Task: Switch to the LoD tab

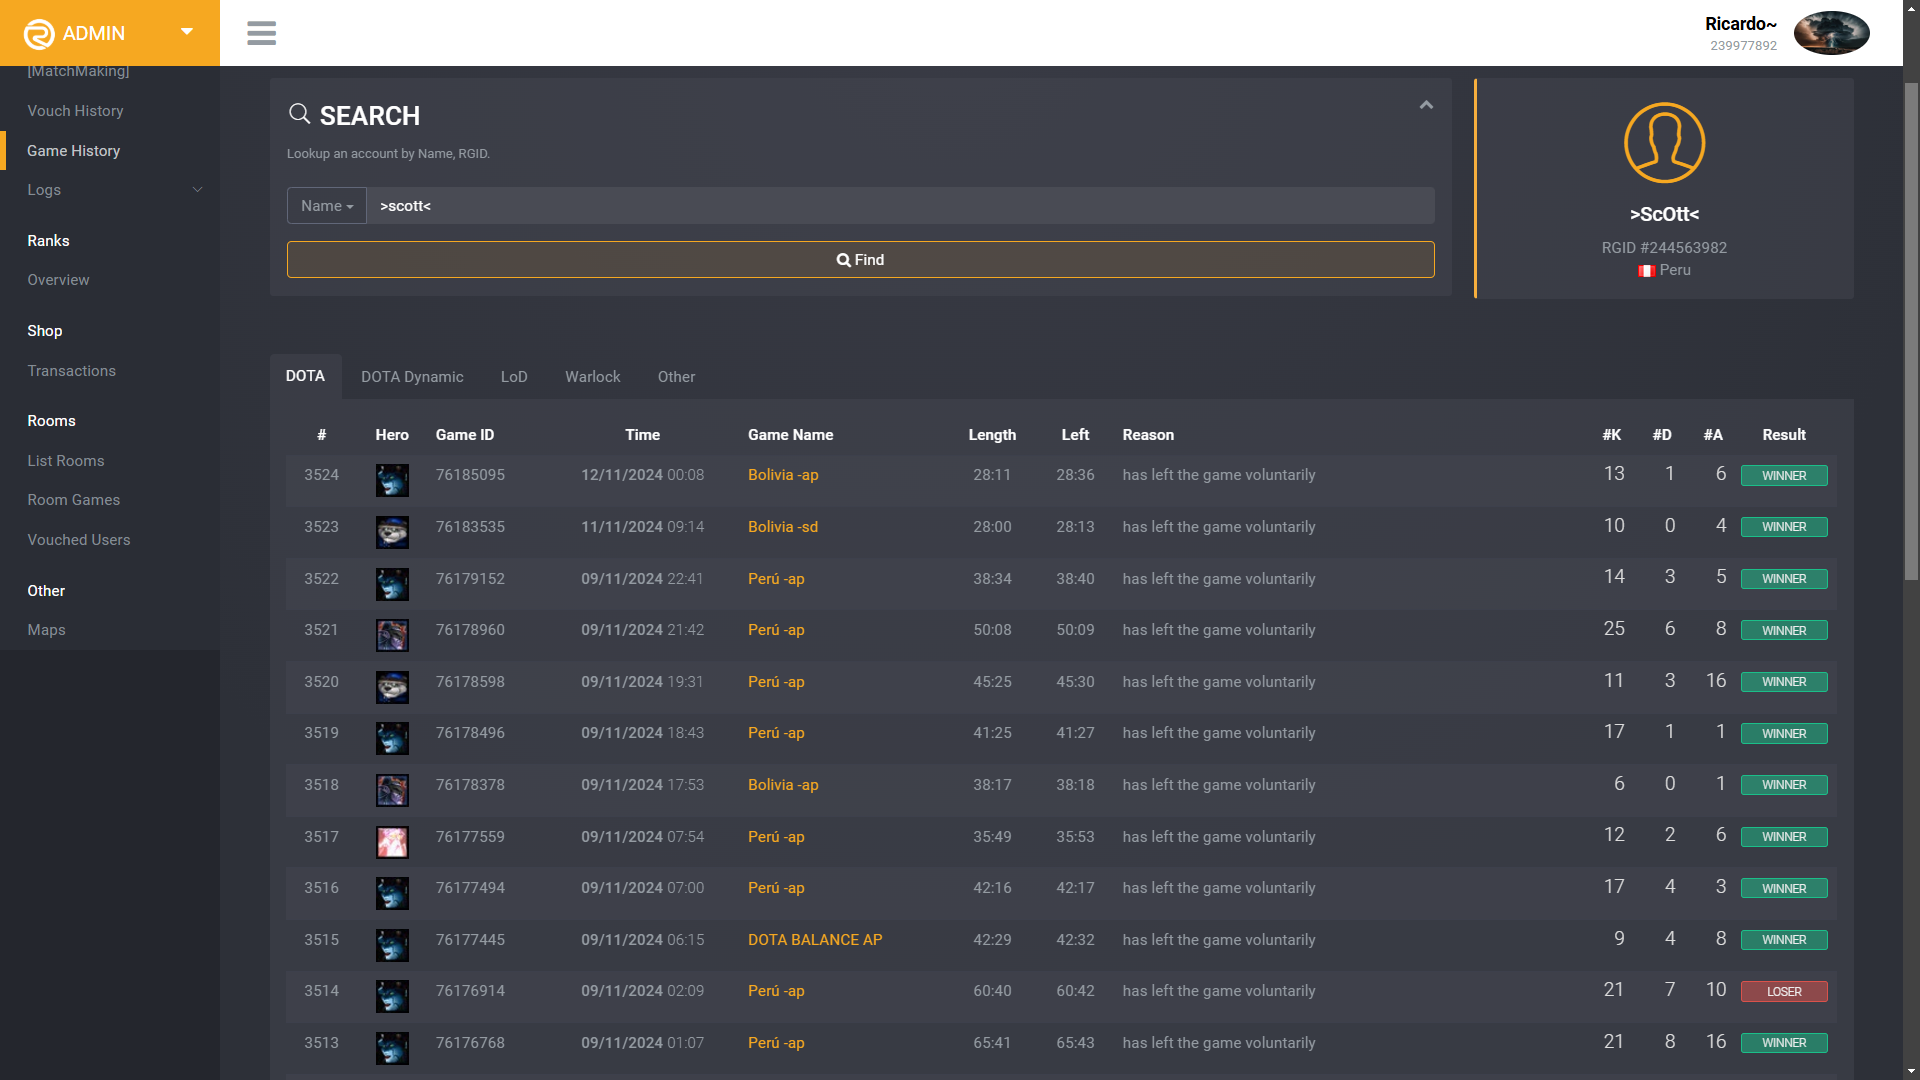Action: pos(514,377)
